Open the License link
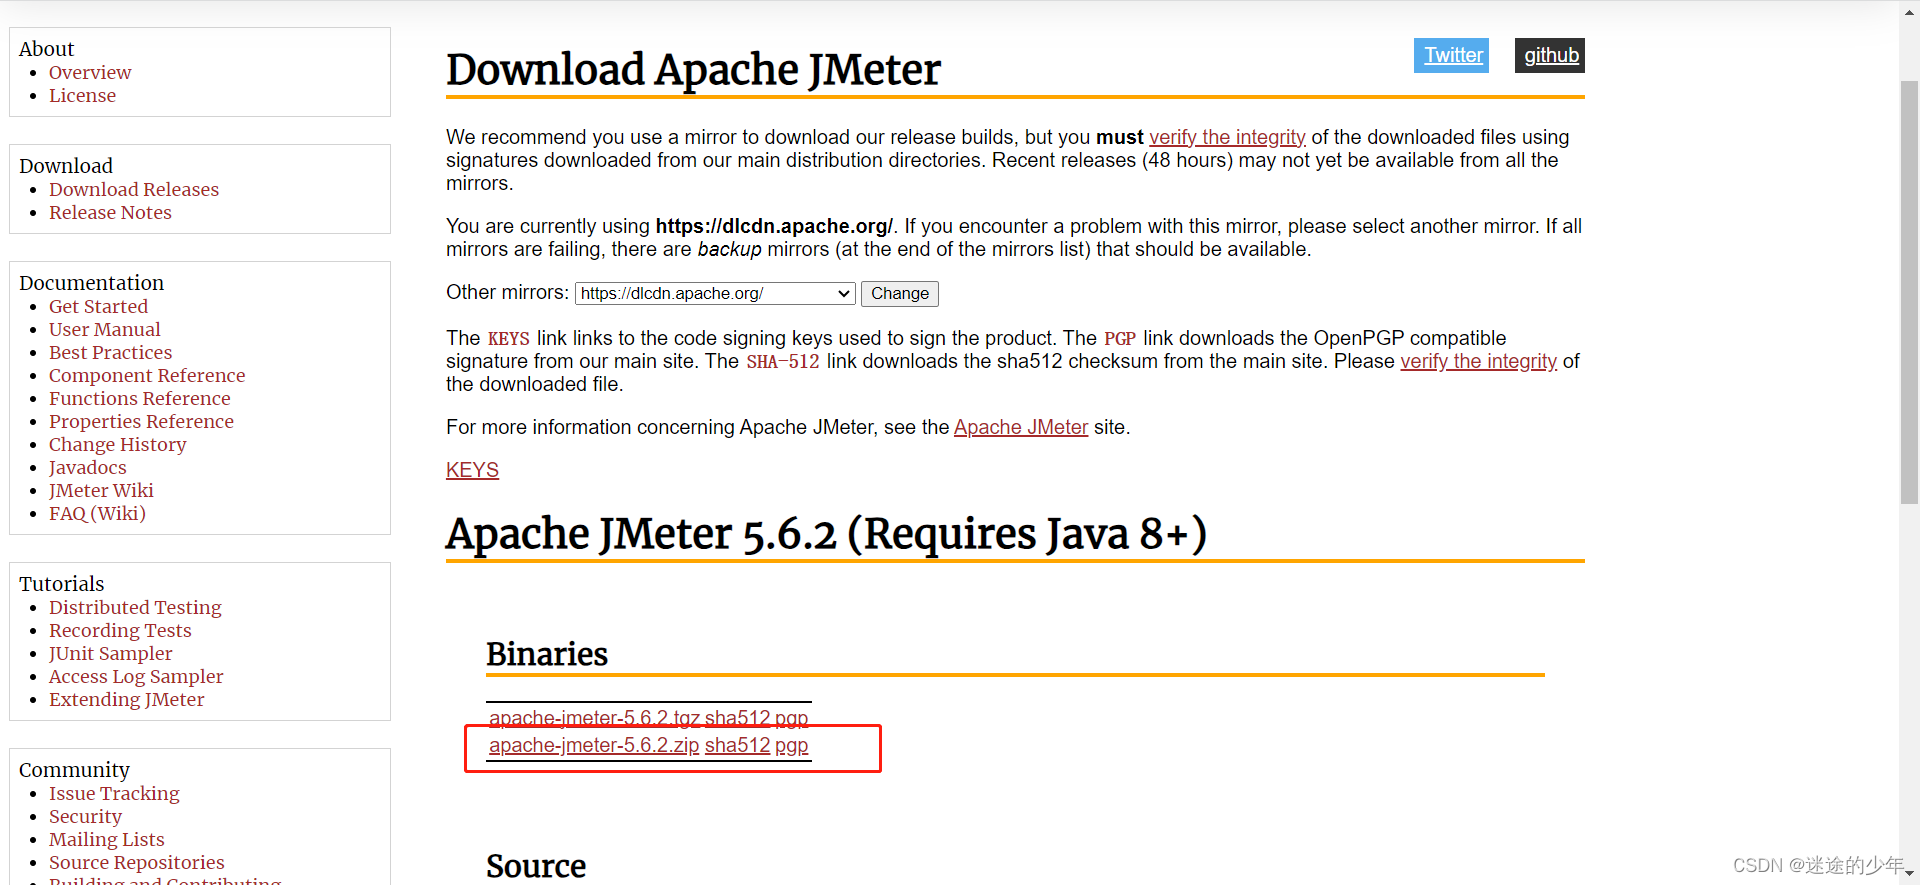1920x885 pixels. [82, 95]
